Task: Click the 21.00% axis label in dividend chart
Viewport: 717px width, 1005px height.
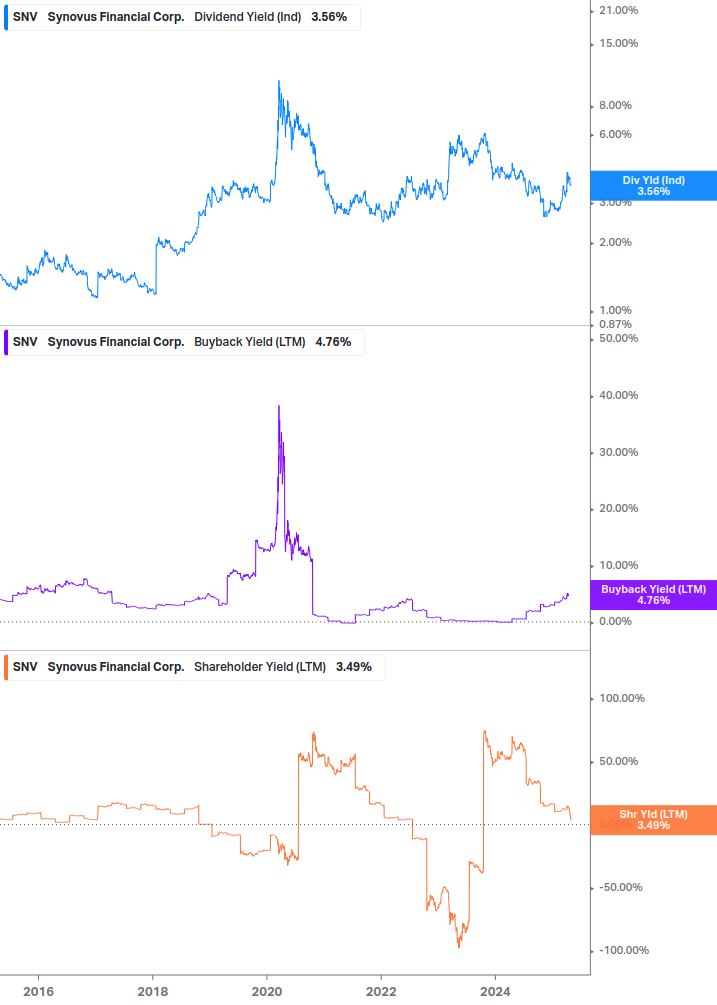Action: pyautogui.click(x=618, y=10)
